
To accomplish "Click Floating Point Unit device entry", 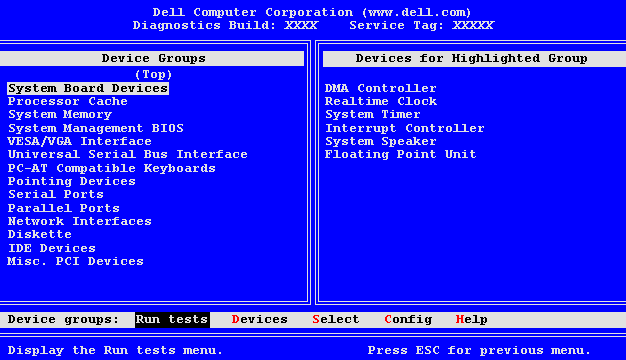I will (400, 154).
